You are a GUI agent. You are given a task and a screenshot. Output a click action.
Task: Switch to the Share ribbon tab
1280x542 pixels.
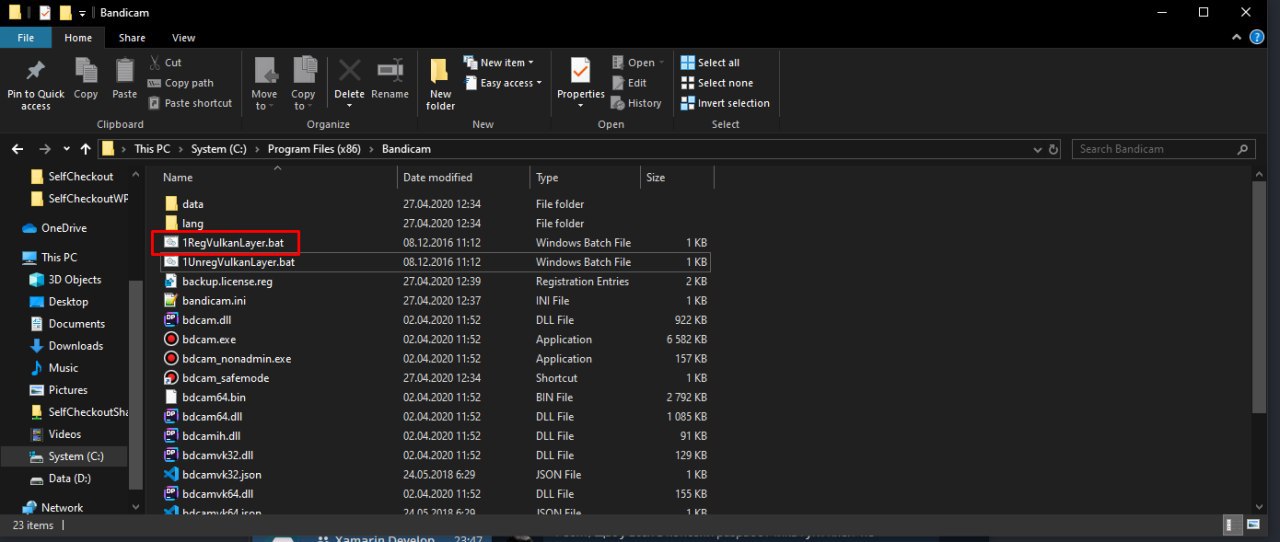132,38
